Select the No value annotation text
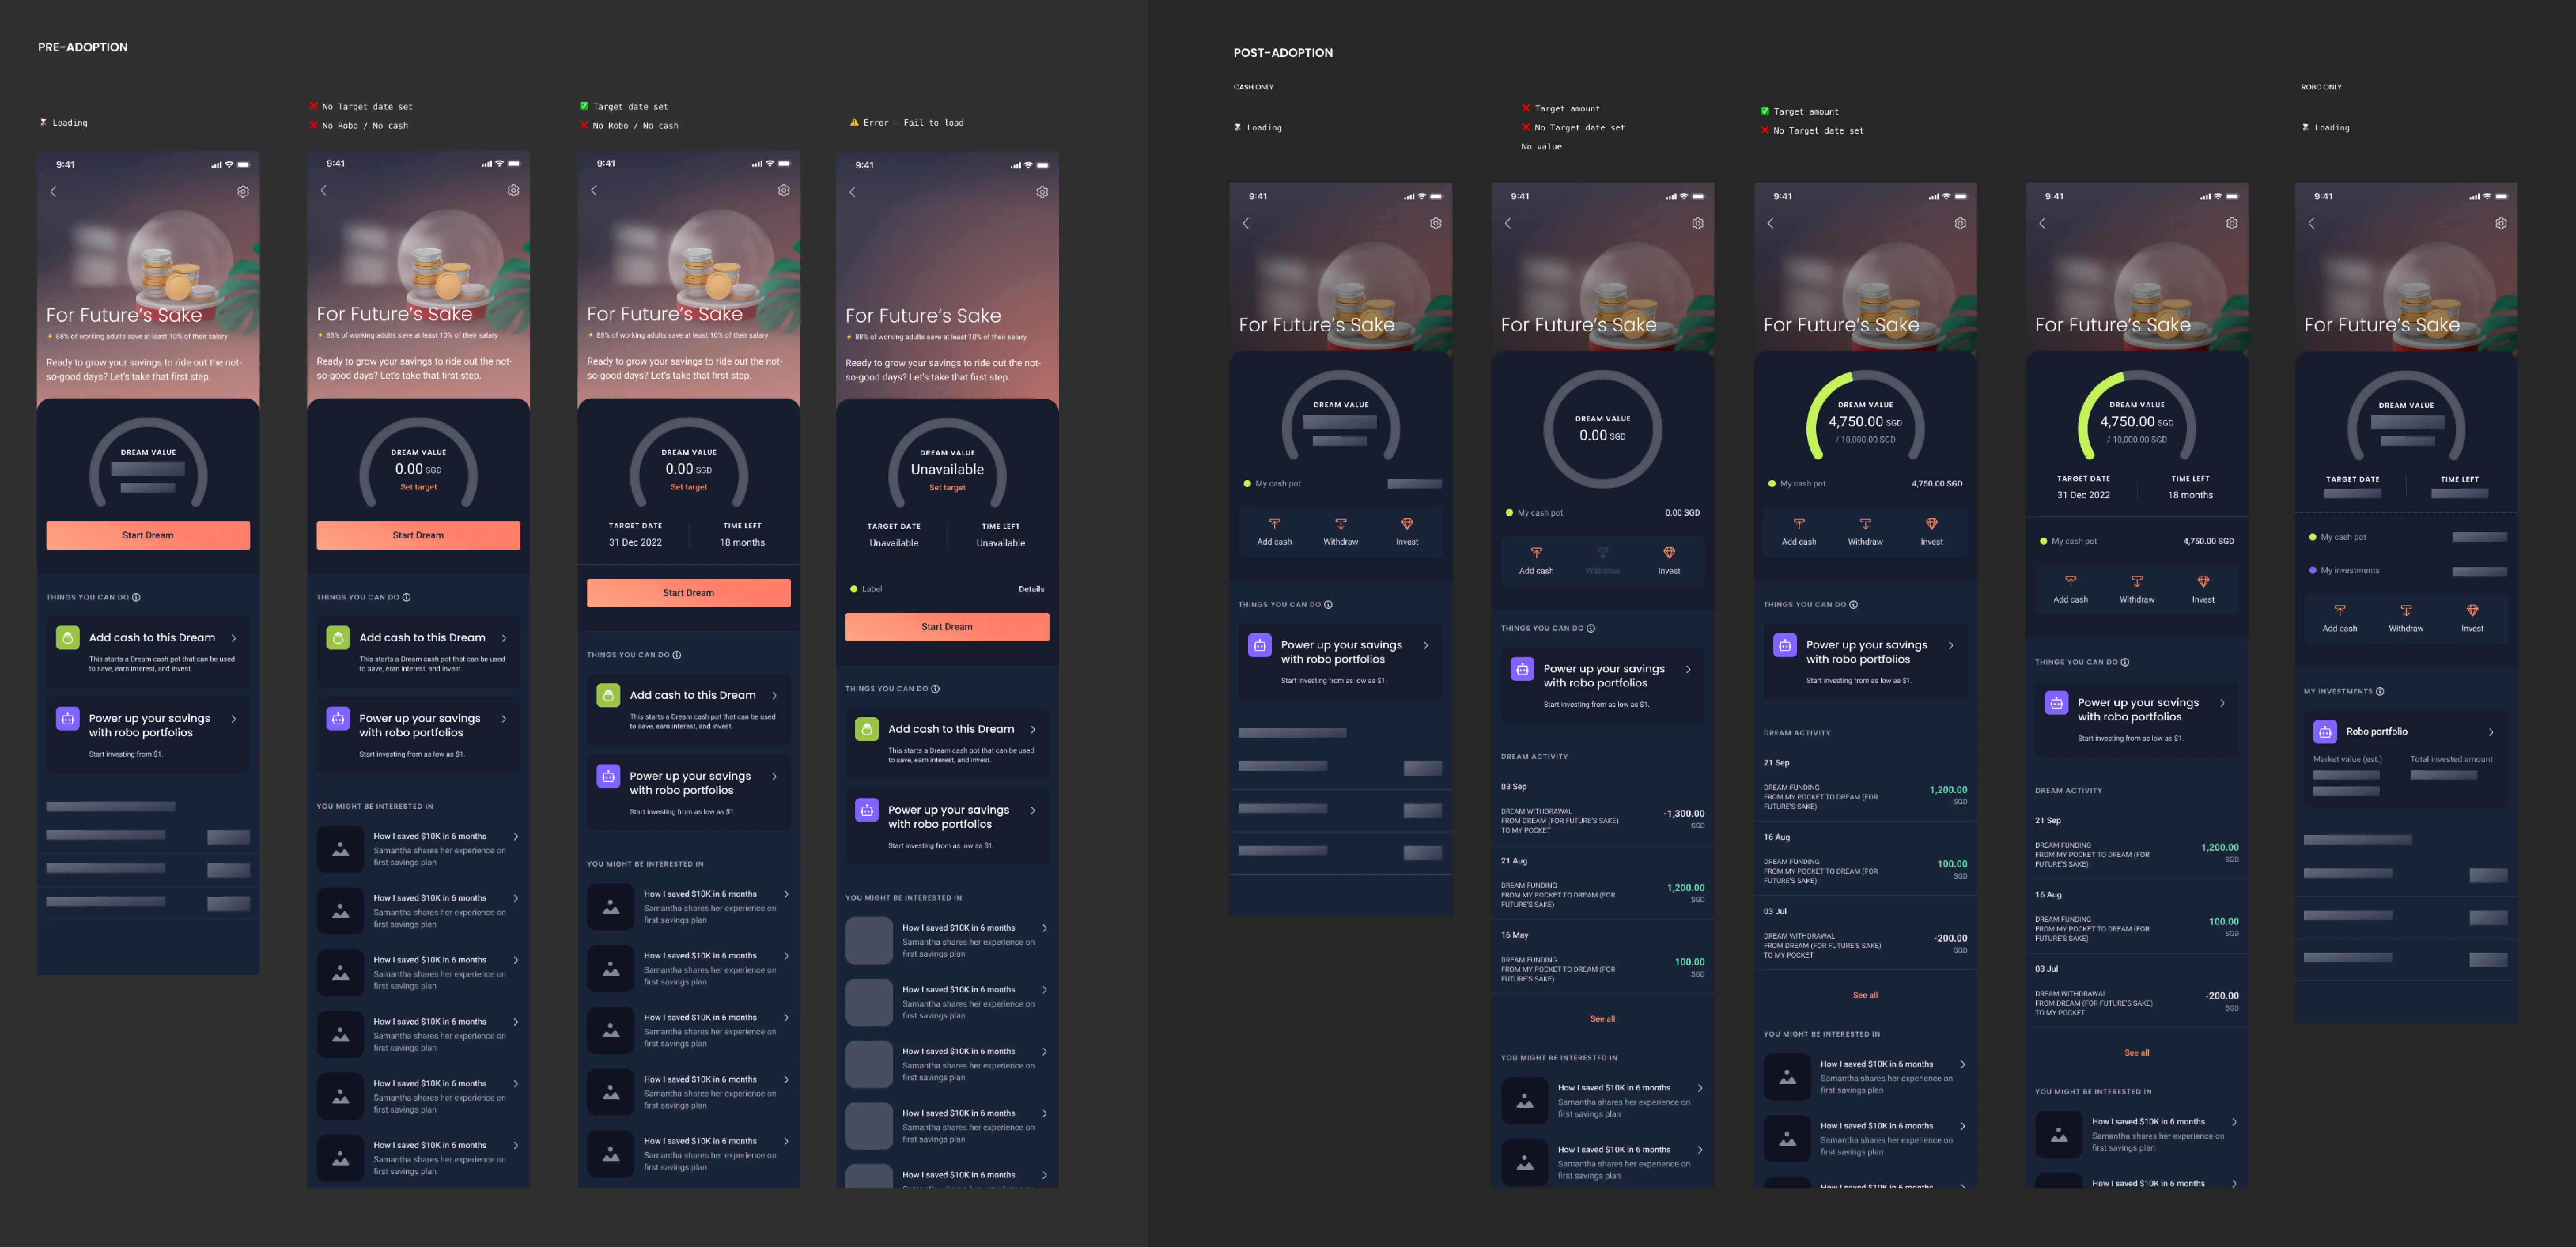The height and width of the screenshot is (1247, 2576). click(1541, 147)
